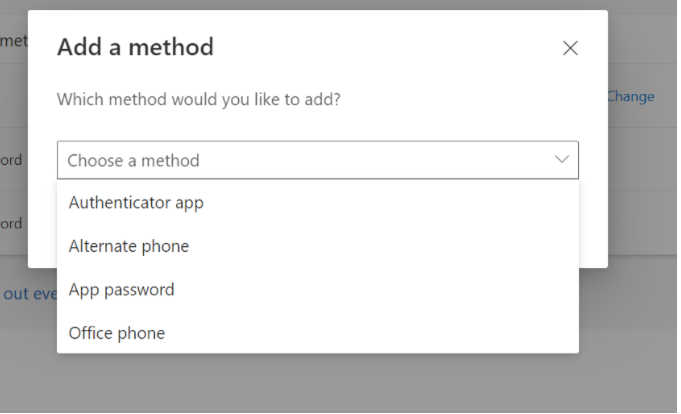Viewport: 681px width, 414px height.
Task: Pick App password as the method
Action: click(x=122, y=290)
